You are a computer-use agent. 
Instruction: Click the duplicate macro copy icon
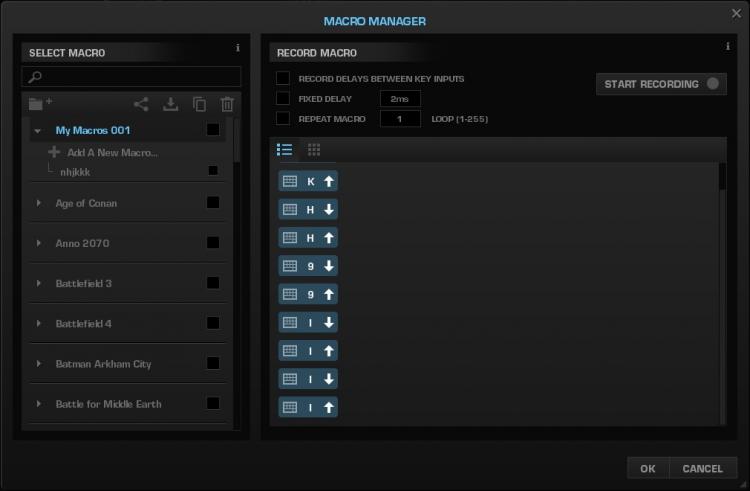tap(199, 104)
